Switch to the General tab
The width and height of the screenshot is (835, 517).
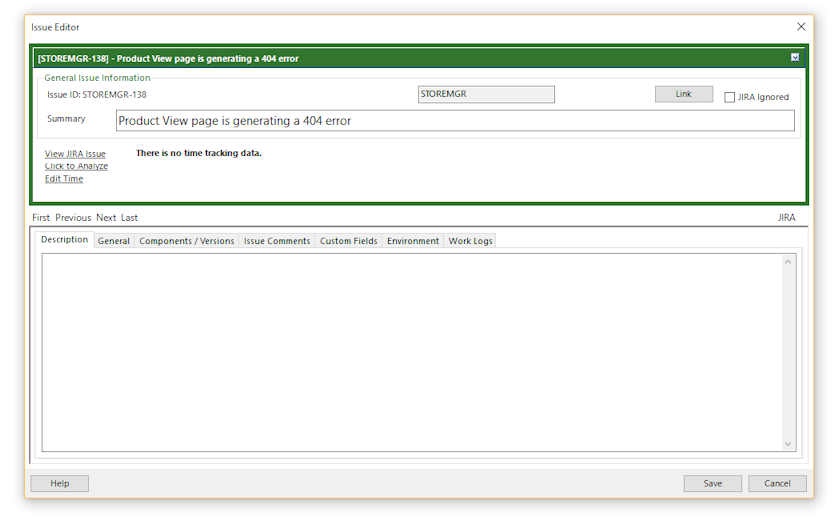[113, 241]
